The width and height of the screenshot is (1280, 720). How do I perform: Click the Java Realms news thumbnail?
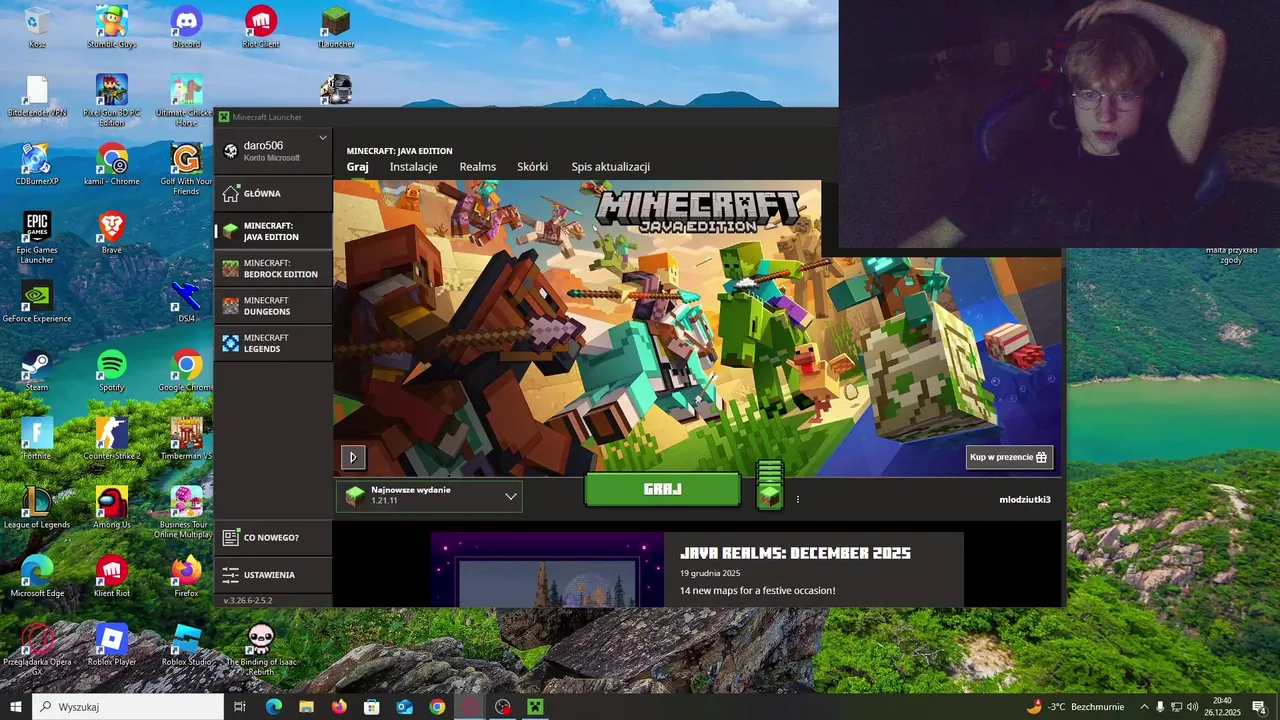[x=547, y=569]
